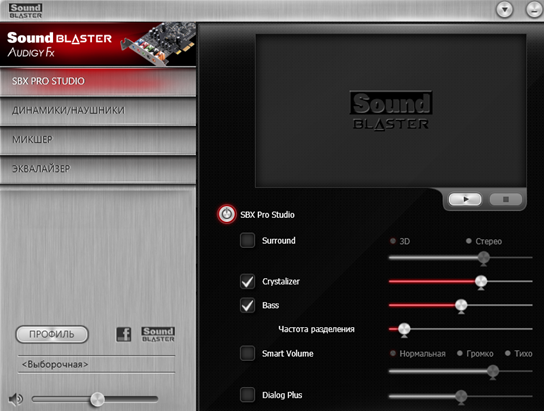Click the ПРОФИЛЬ button
This screenshot has width=544, height=411.
coord(52,334)
